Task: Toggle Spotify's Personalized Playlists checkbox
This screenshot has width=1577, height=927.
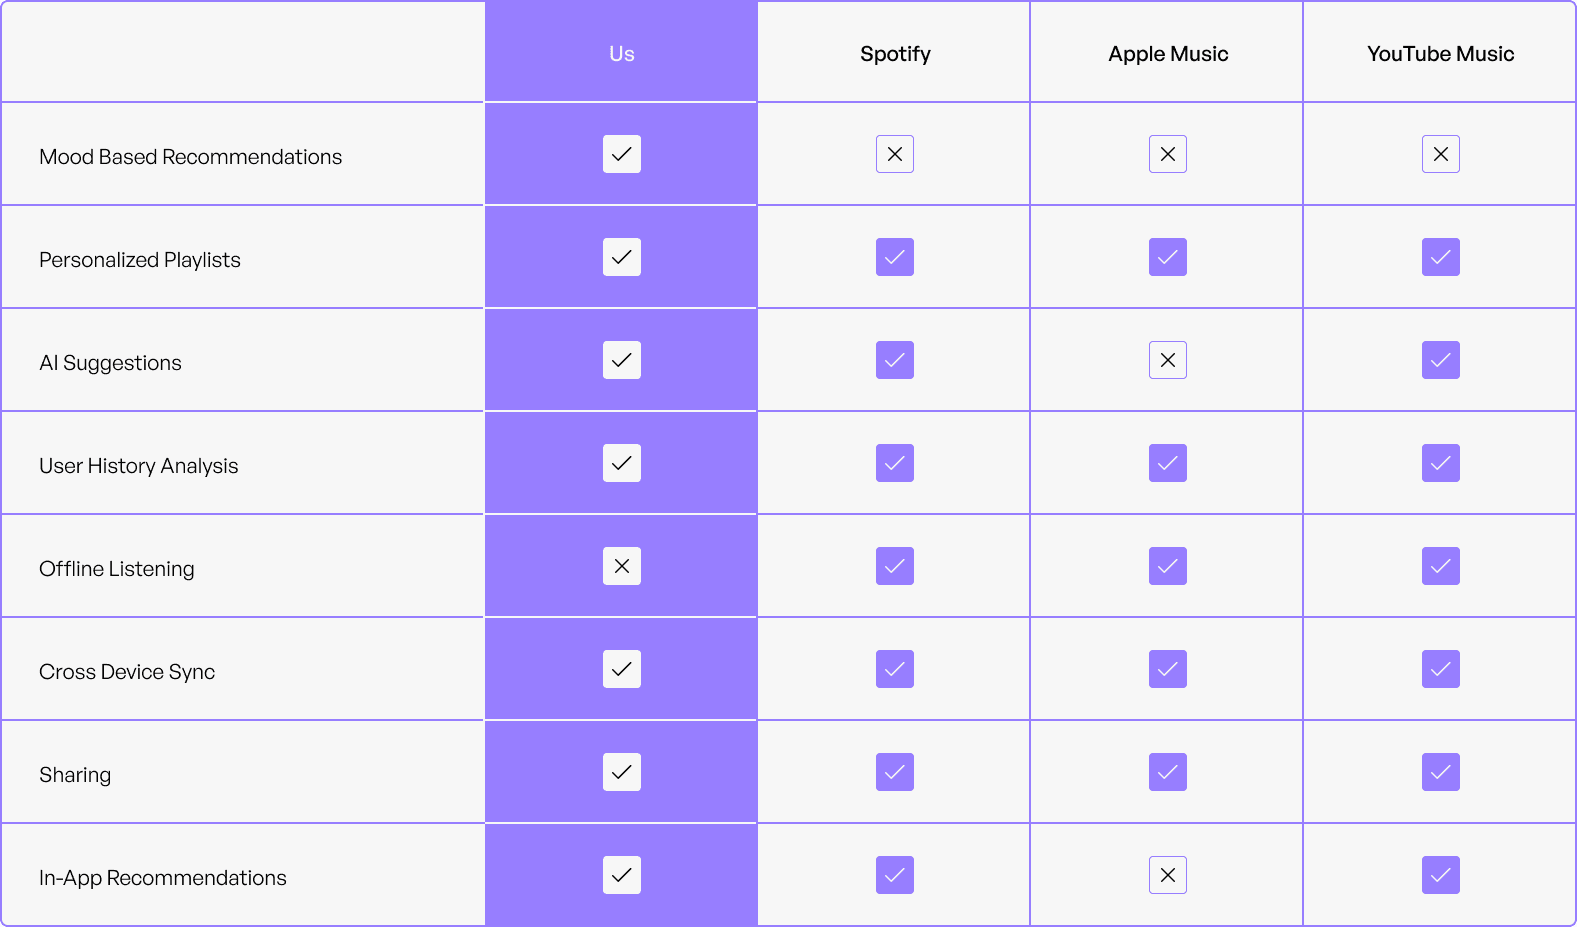Action: point(895,257)
